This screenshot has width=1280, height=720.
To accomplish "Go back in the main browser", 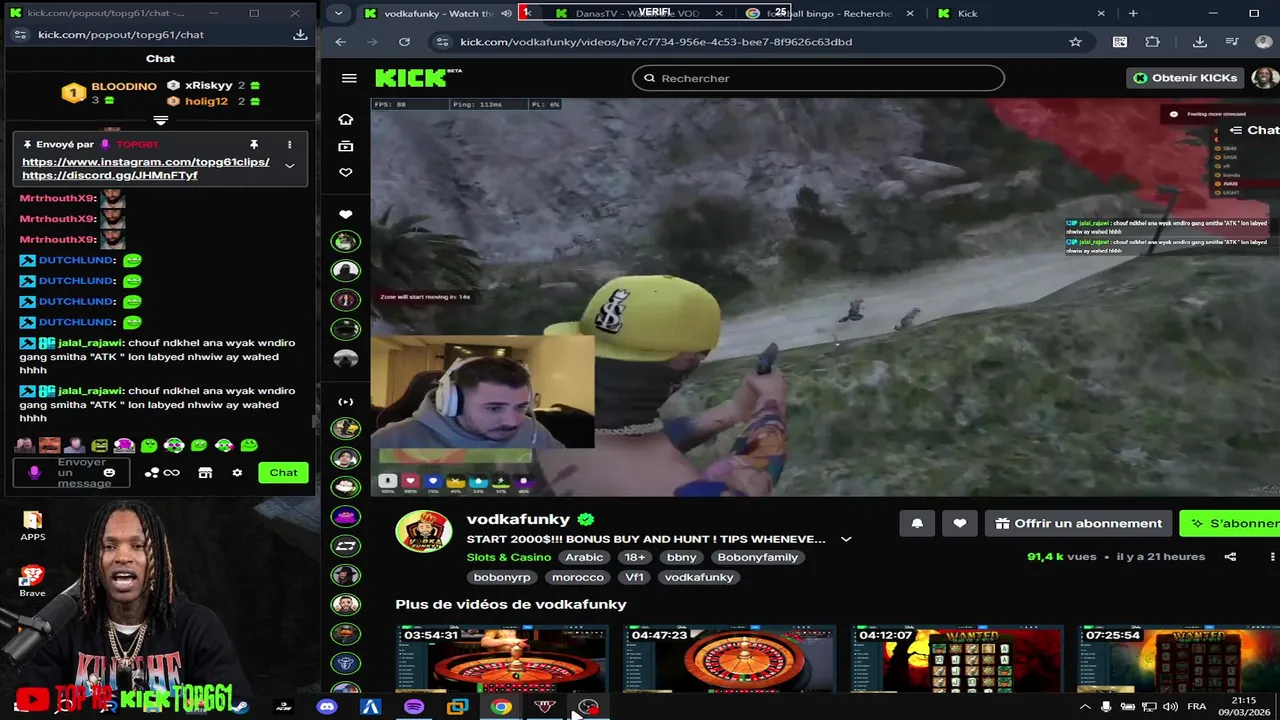I will coord(340,42).
